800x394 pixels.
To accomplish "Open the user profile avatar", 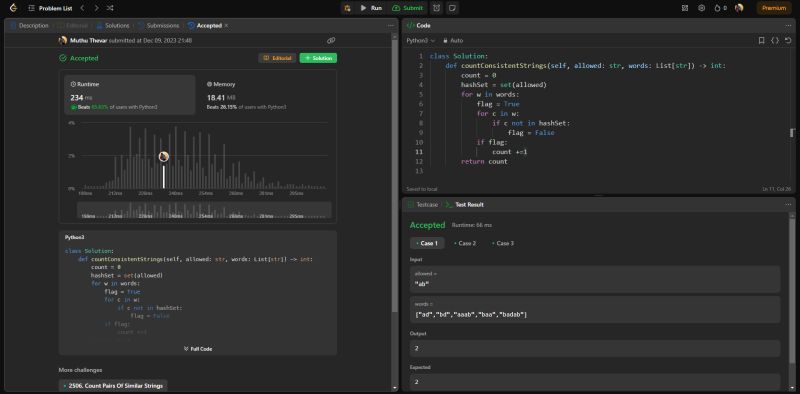I will (x=739, y=8).
